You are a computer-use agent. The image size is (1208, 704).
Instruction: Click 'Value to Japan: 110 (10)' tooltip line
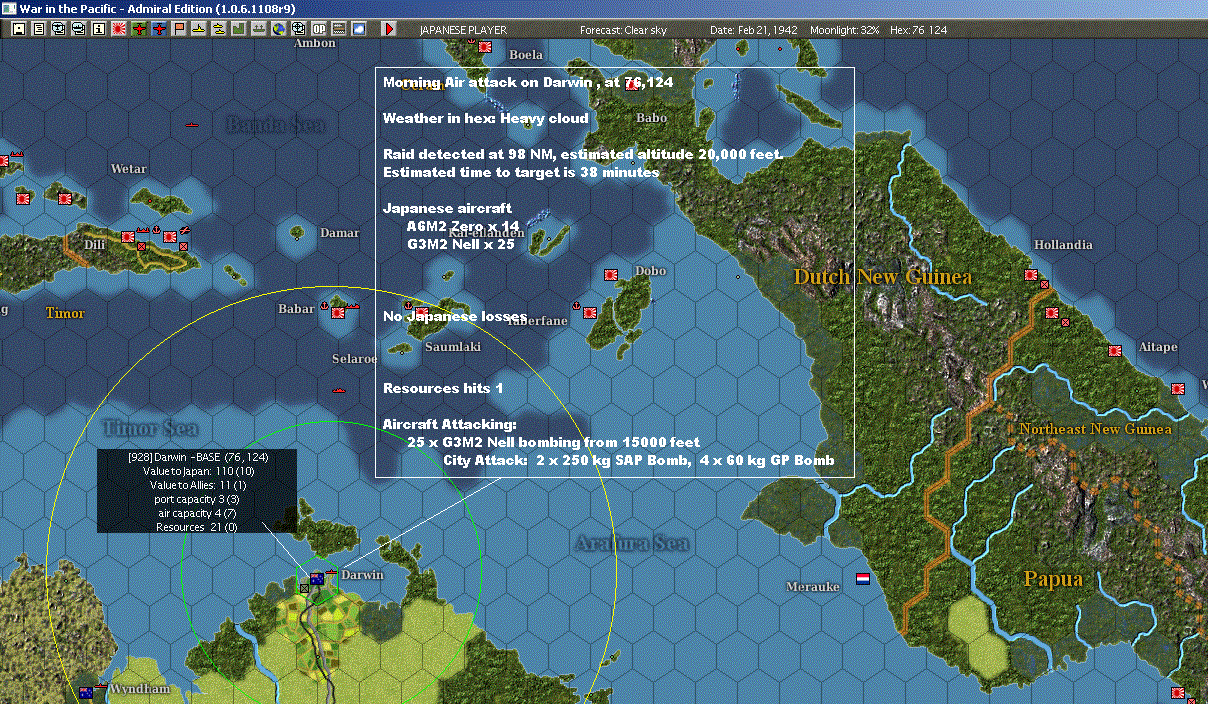(x=197, y=471)
